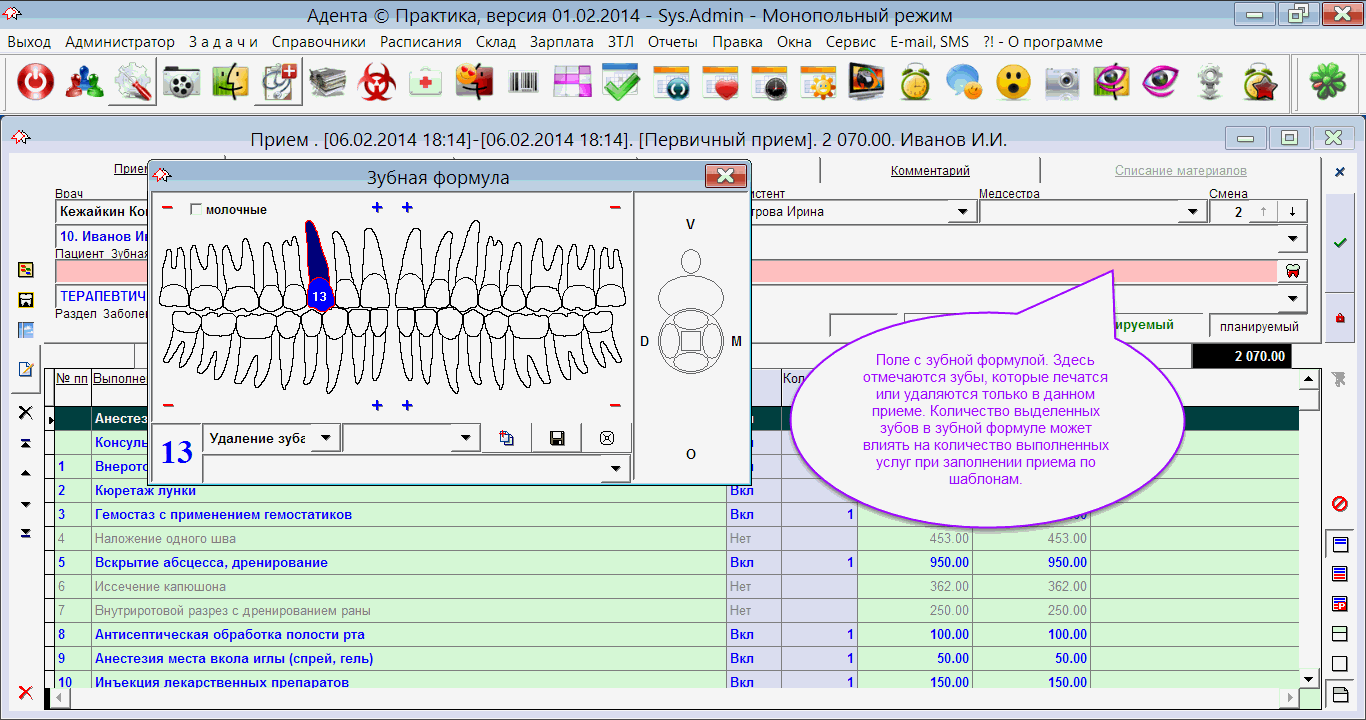Toggle Вкл on Гемостаз с применением гемостатиков row
The height and width of the screenshot is (720, 1366).
click(x=741, y=515)
